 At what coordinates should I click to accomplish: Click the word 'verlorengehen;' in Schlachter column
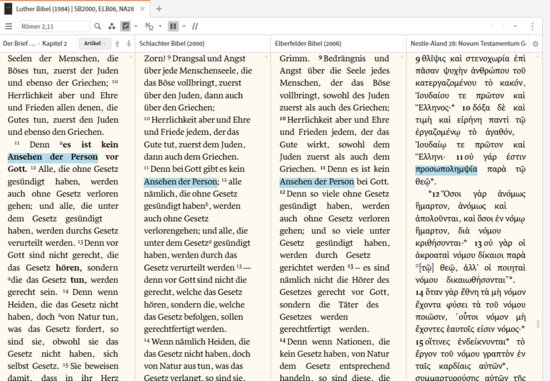[172, 231]
